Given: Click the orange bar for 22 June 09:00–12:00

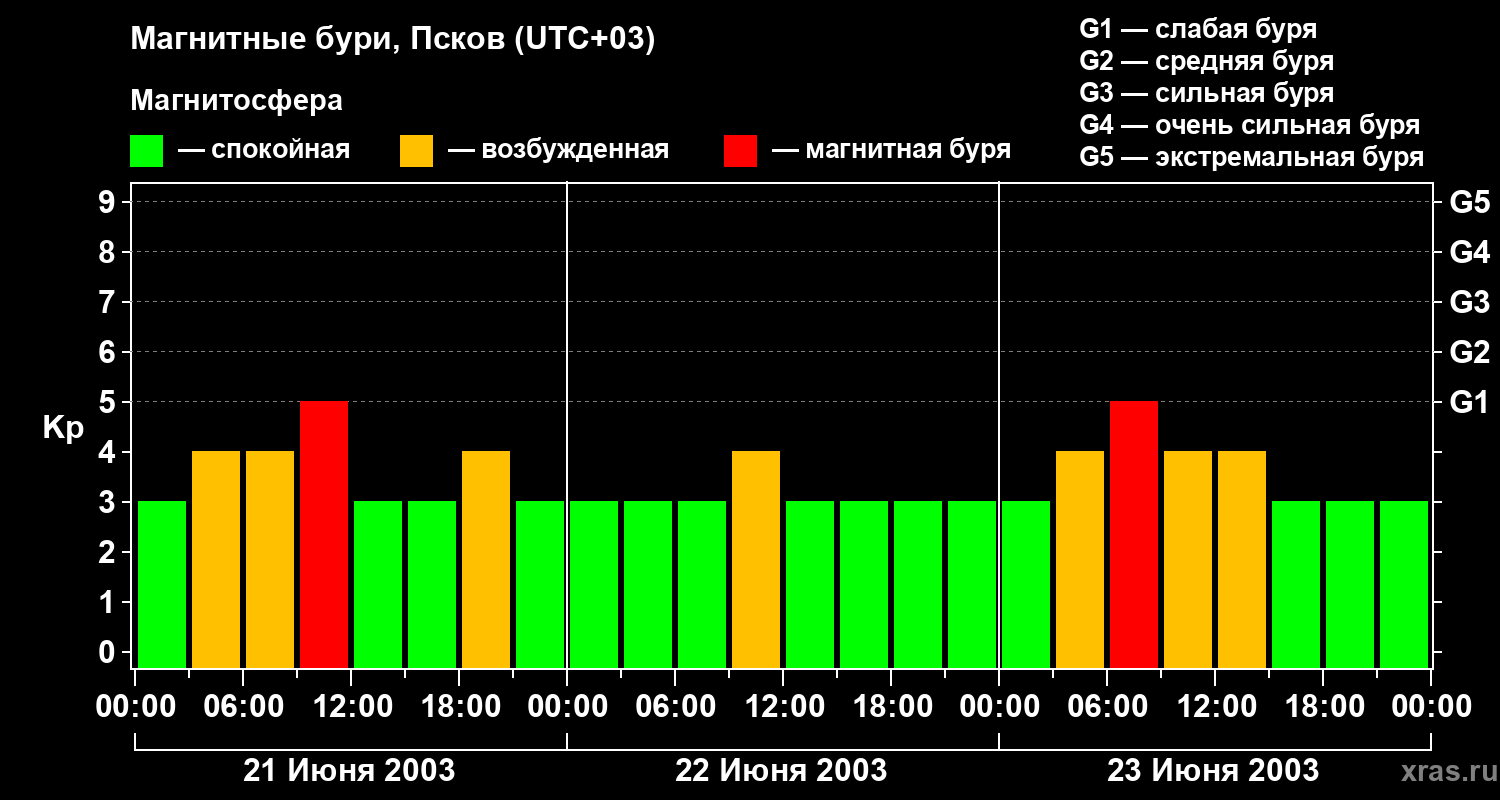Looking at the screenshot, I should point(756,559).
